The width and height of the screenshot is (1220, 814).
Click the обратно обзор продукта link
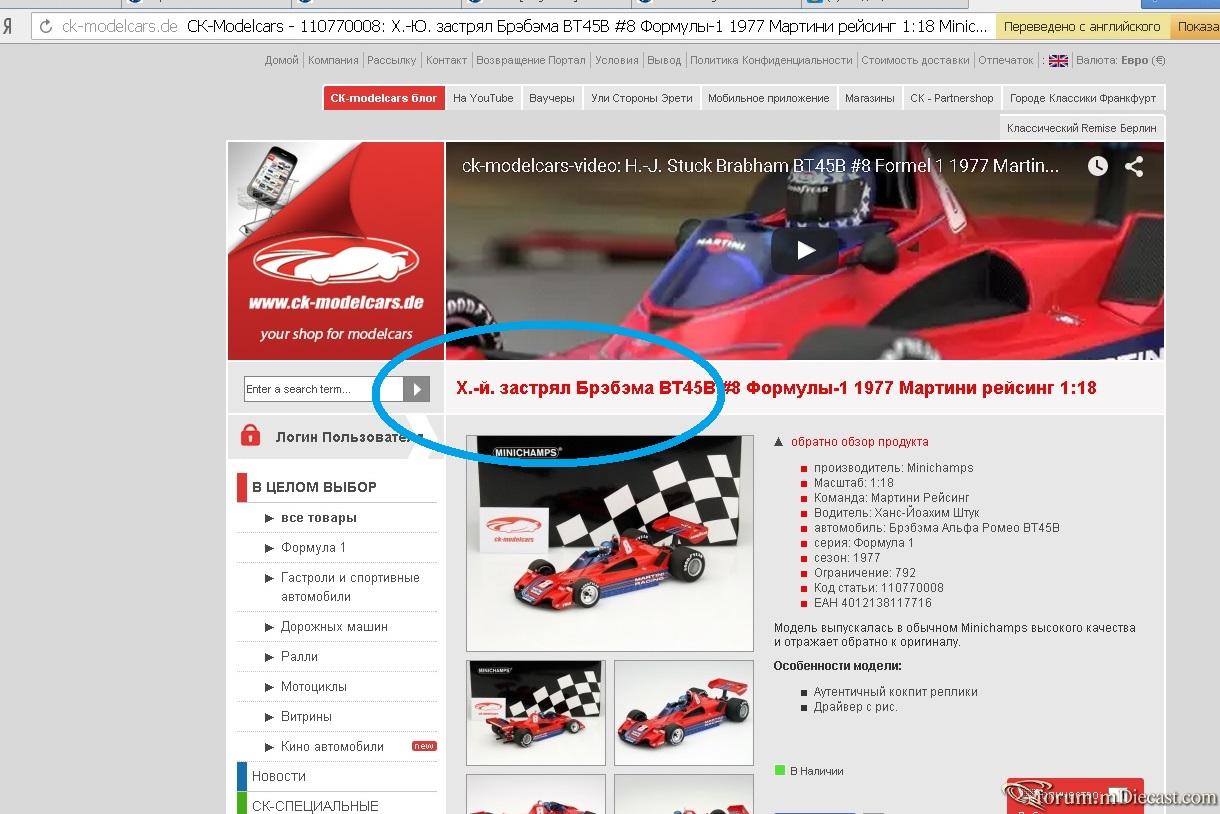point(860,442)
